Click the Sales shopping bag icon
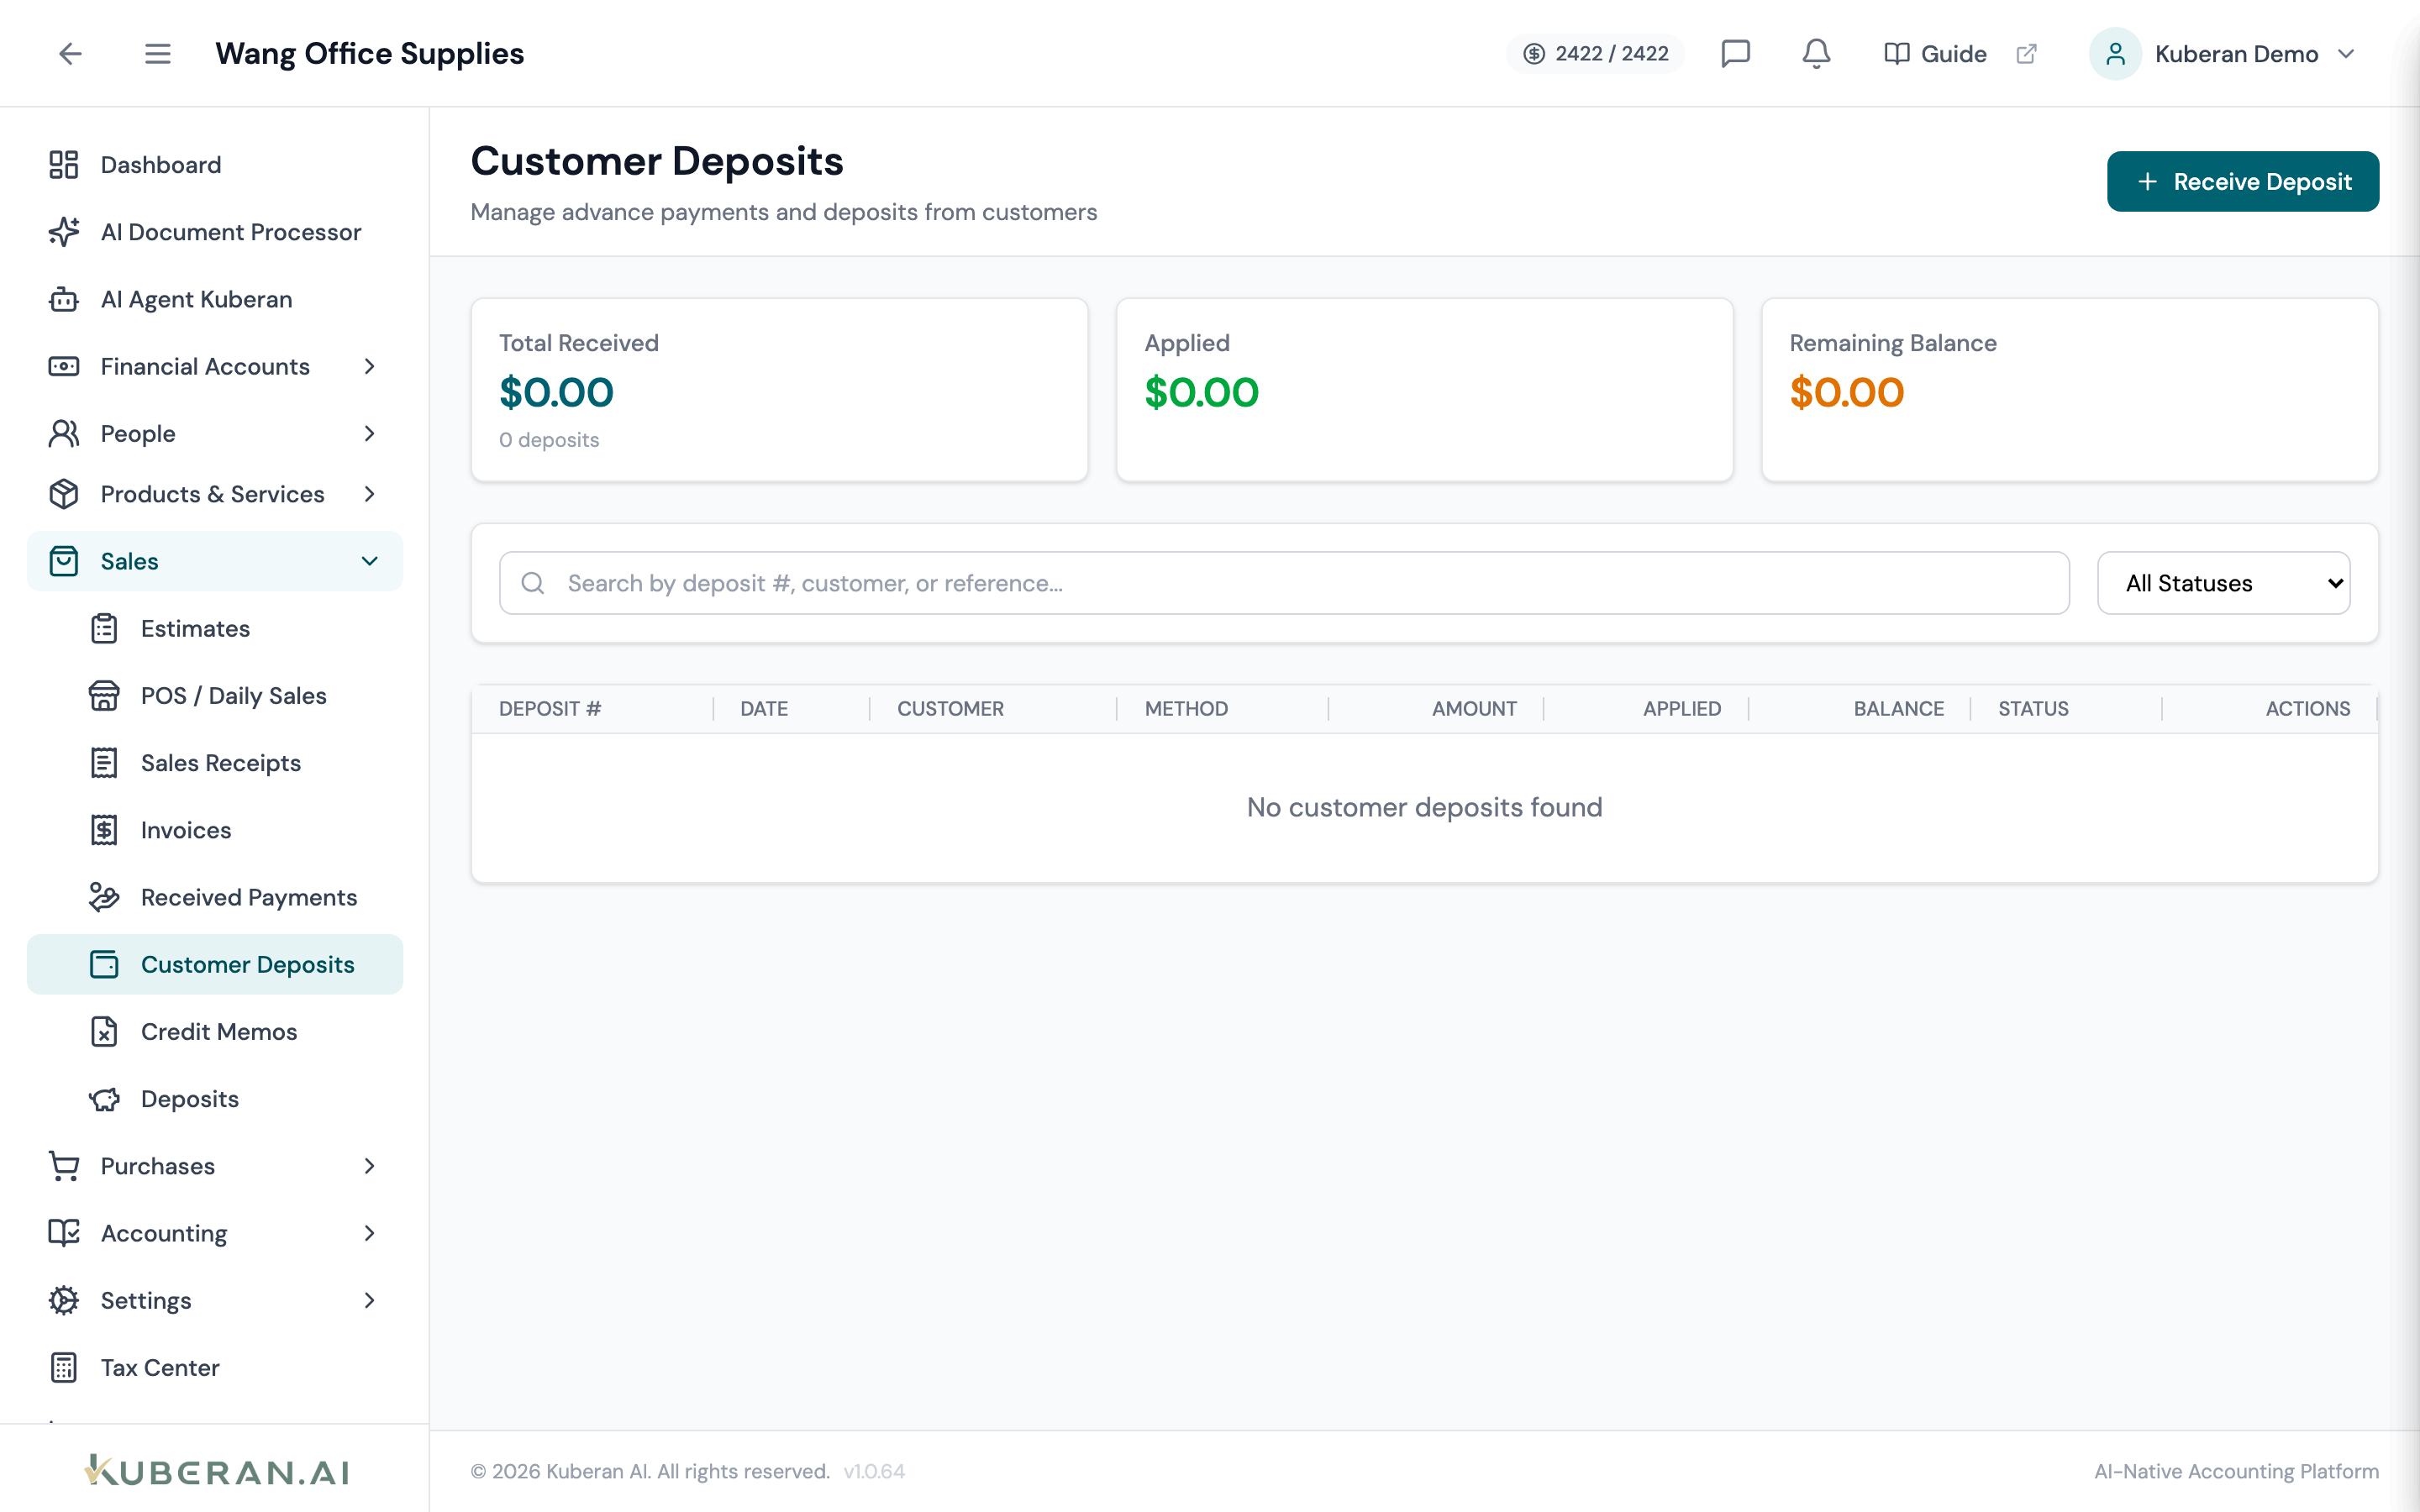 pos(64,561)
